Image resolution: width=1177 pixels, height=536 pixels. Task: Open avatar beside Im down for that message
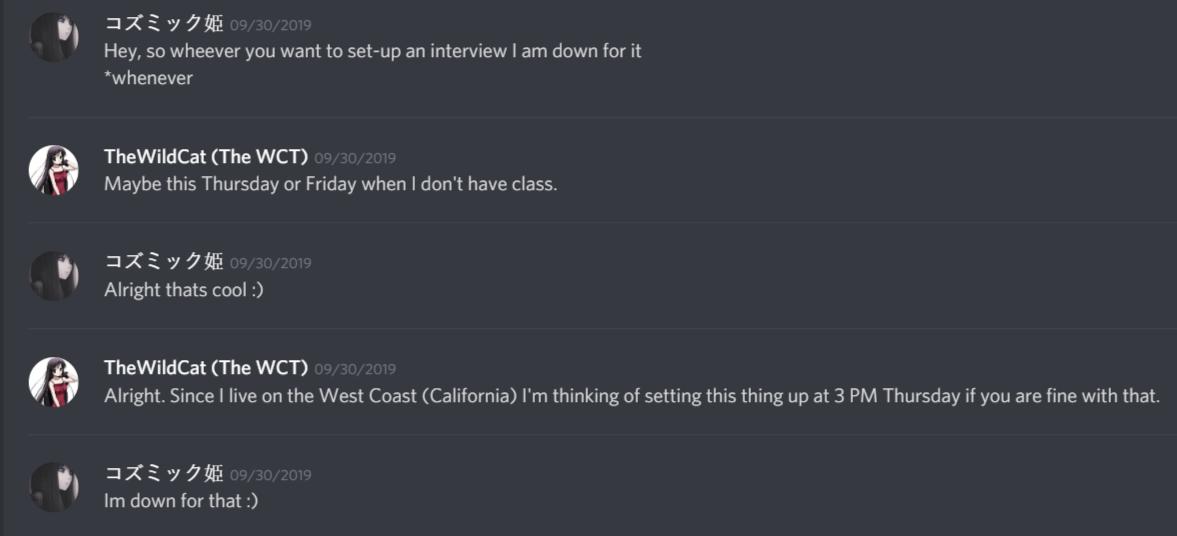point(53,487)
